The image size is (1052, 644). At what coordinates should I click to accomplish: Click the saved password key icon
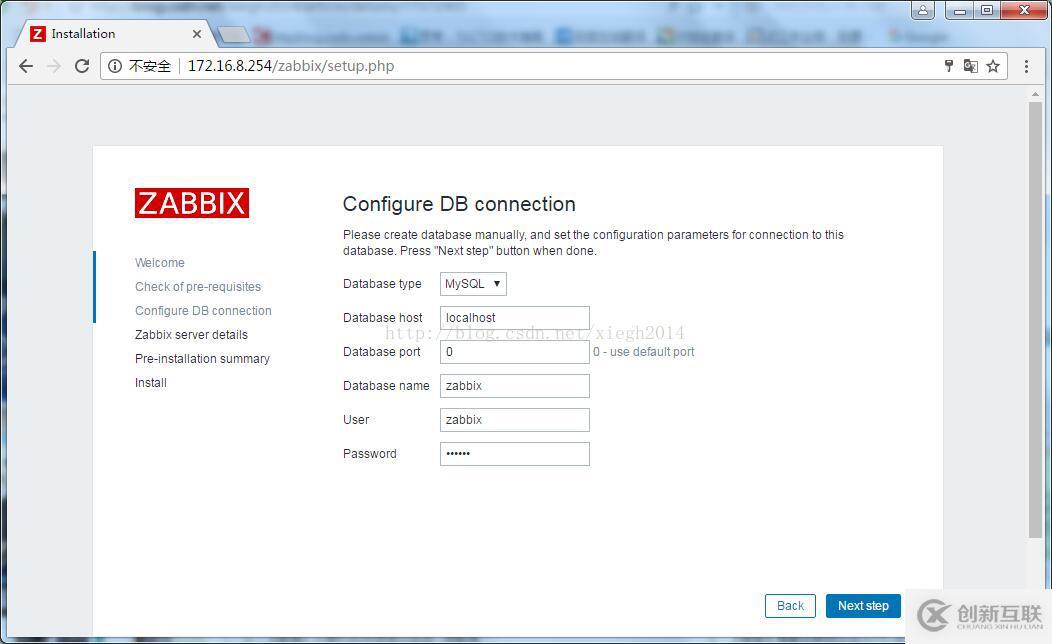point(946,66)
